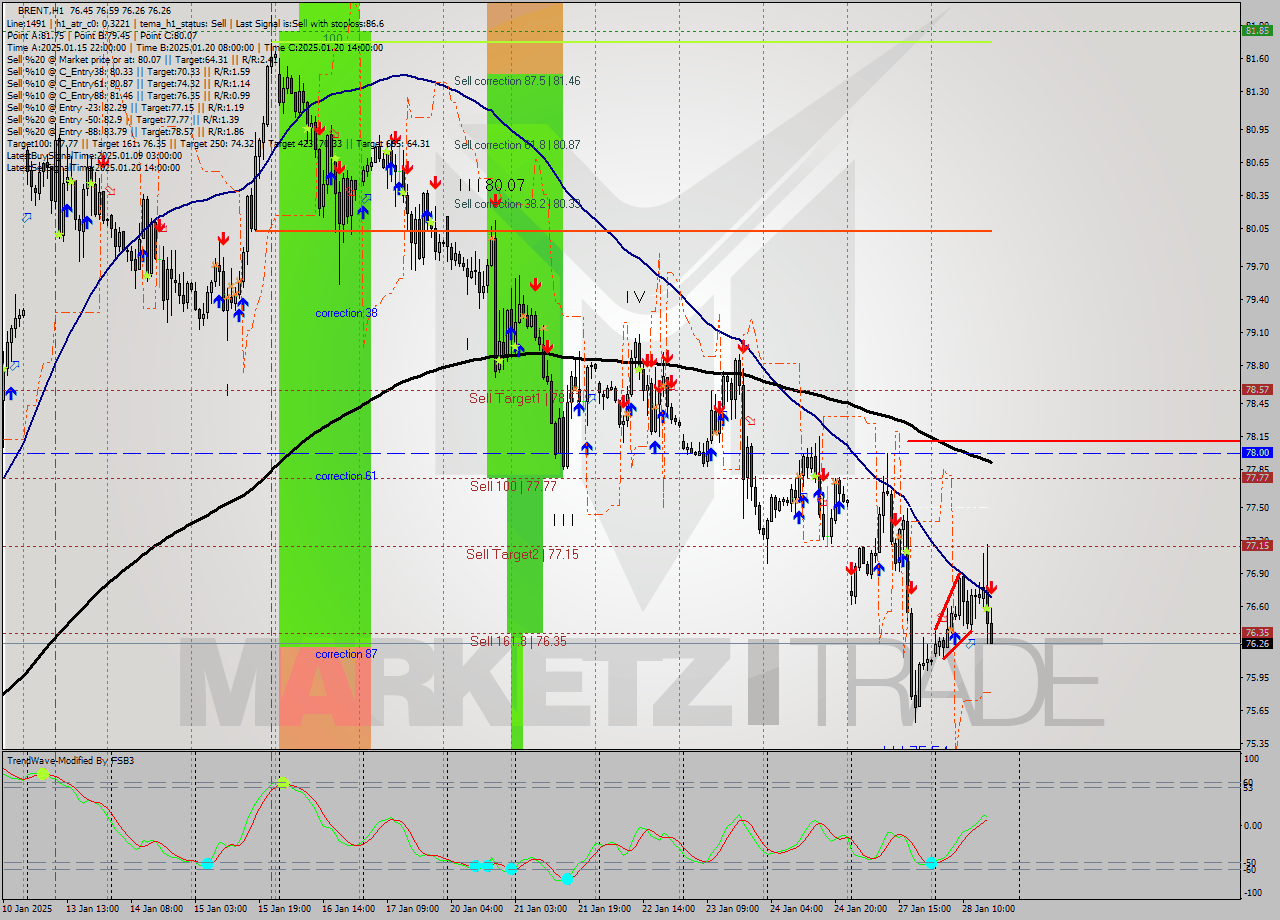Image resolution: width=1280 pixels, height=920 pixels.
Task: Click the 'correction 87' label
Action: (346, 654)
